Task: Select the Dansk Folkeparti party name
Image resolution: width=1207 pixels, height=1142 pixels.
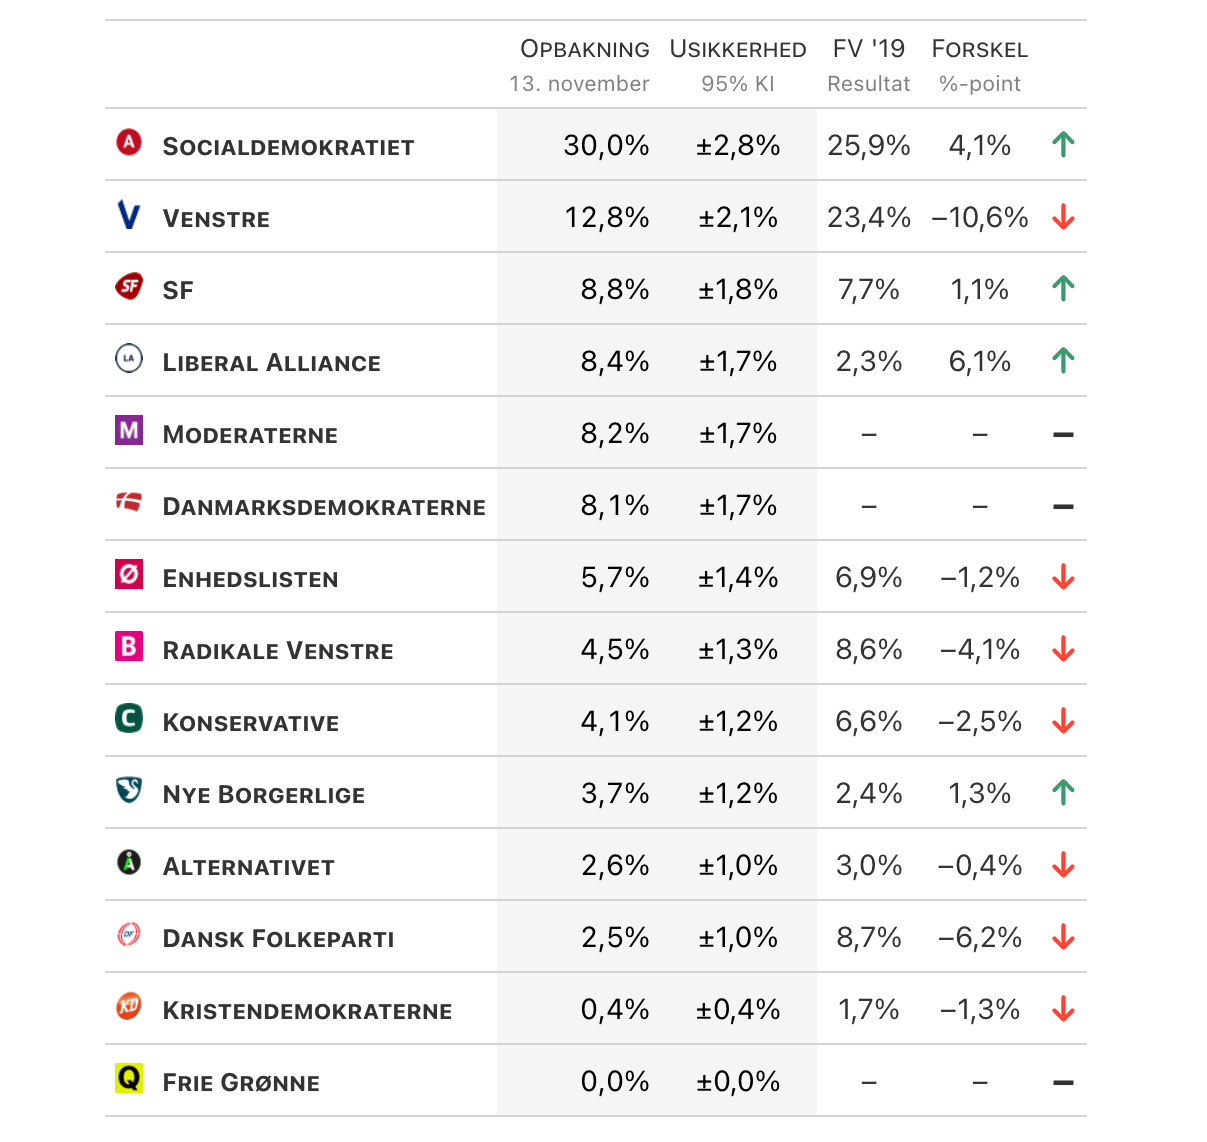Action: point(278,939)
